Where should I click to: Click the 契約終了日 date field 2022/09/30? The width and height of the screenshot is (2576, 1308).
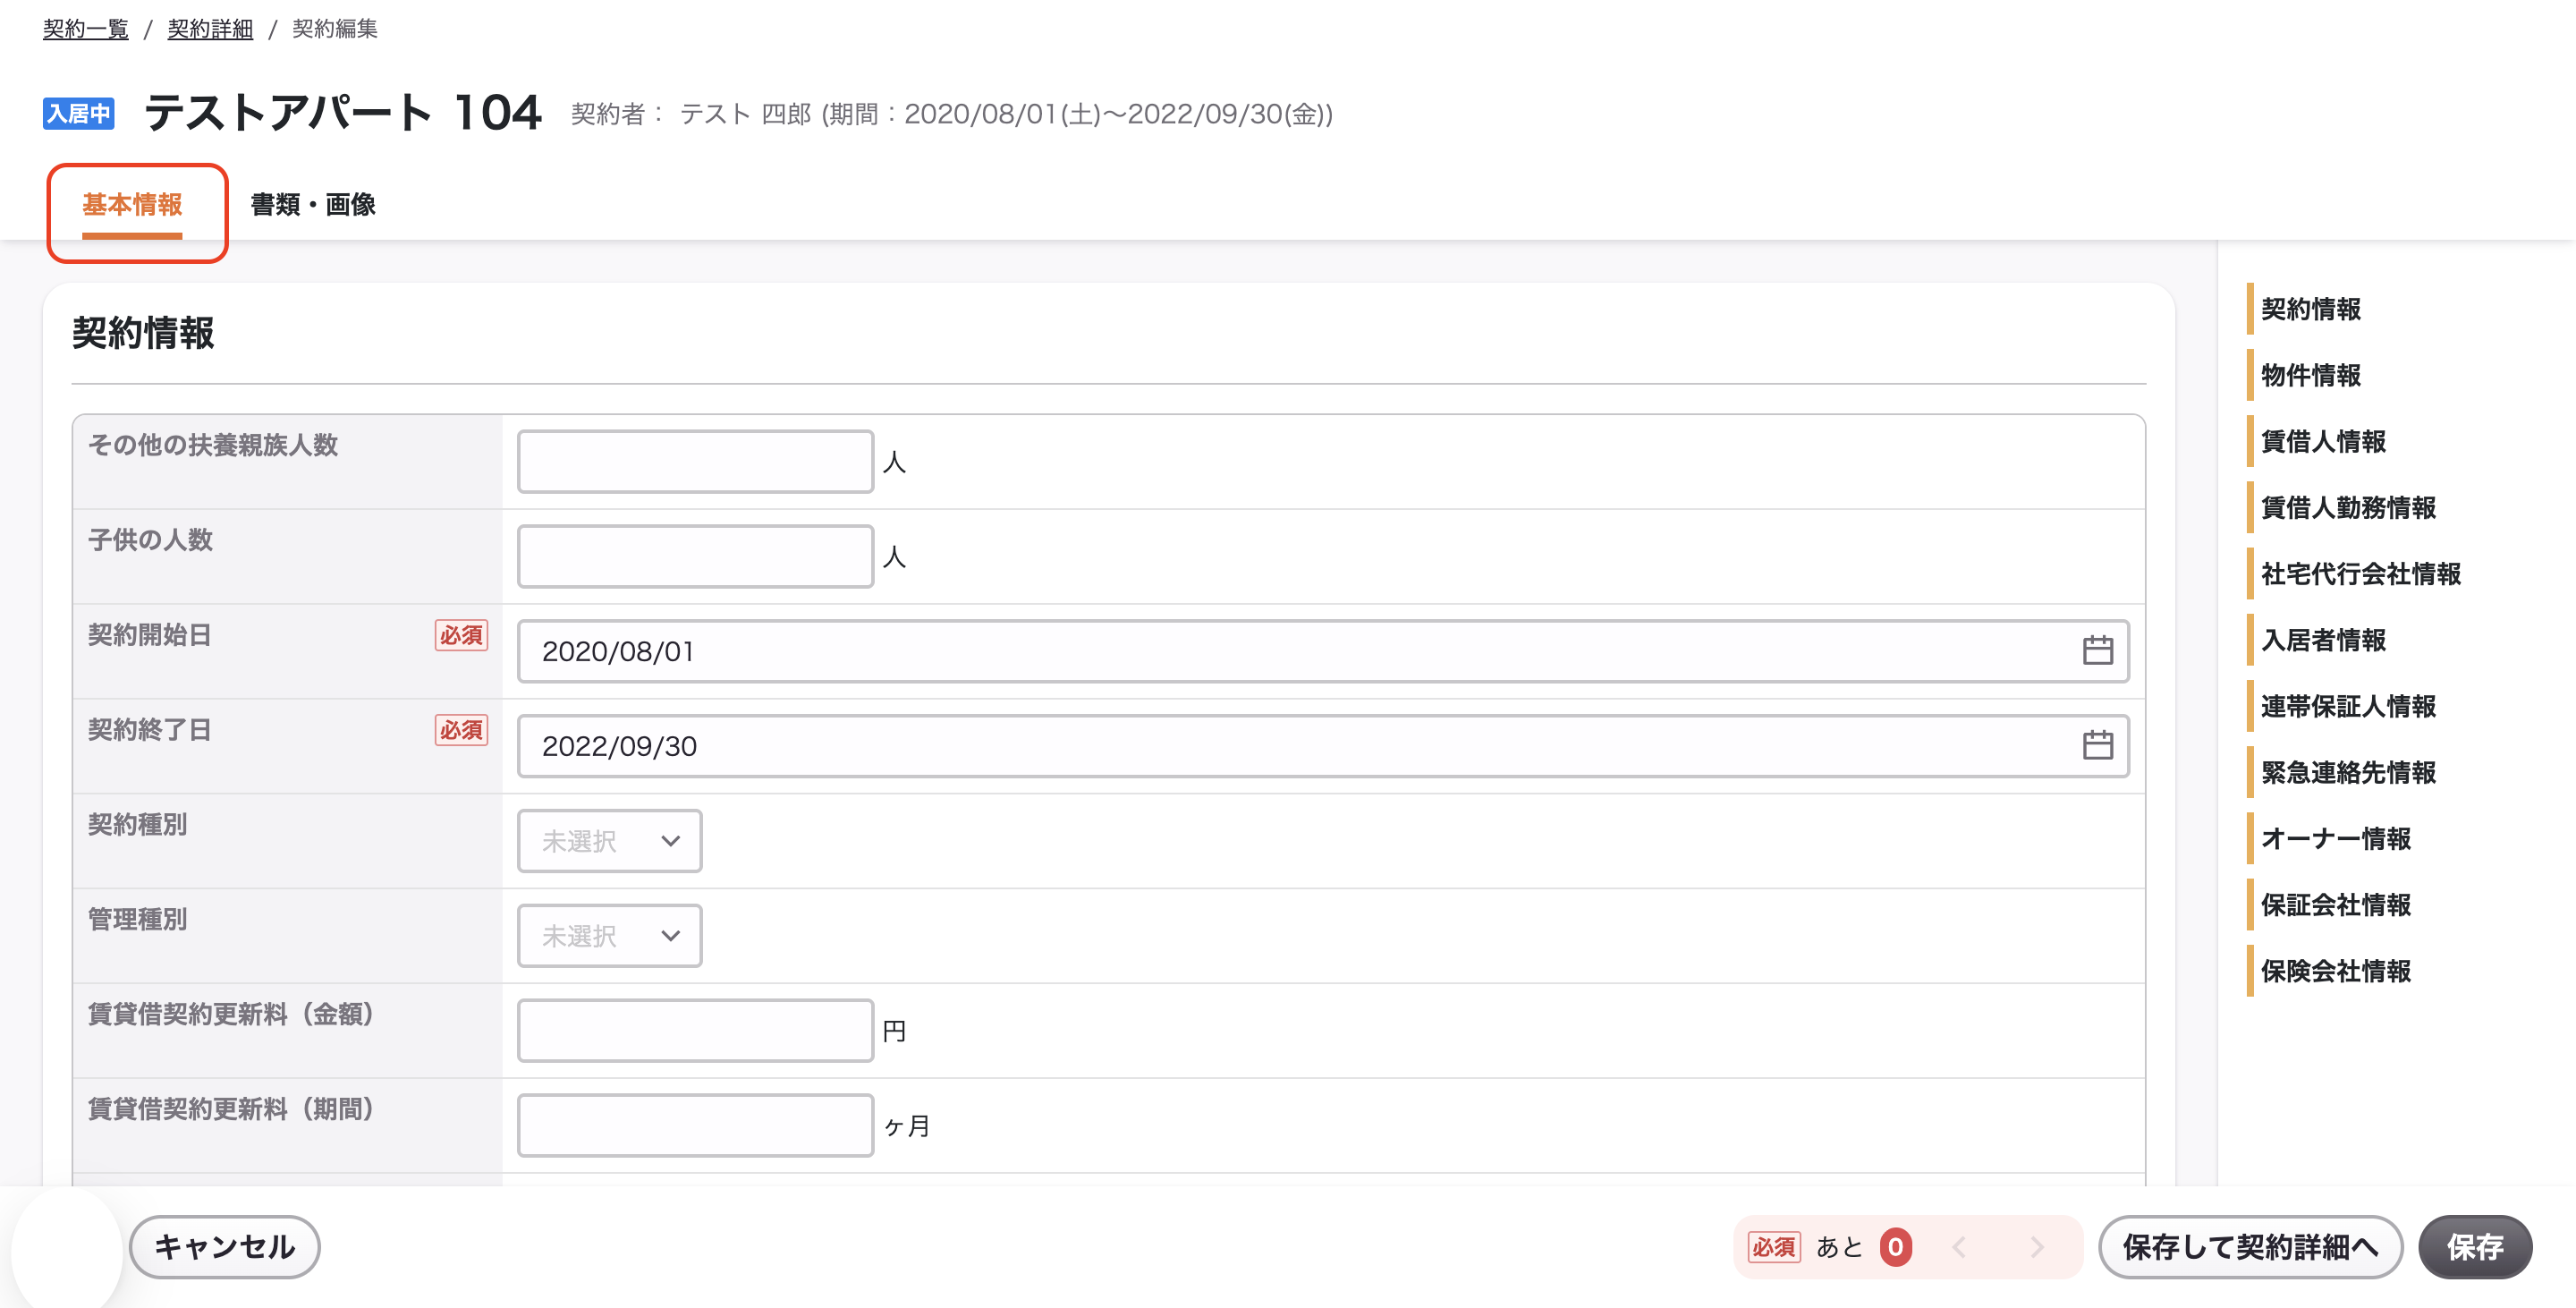coord(1323,746)
